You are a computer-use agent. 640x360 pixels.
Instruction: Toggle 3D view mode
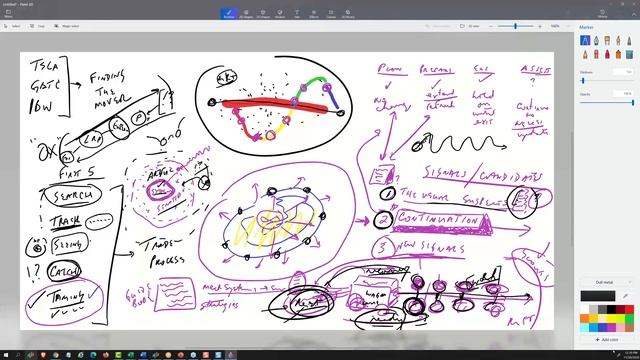(x=469, y=26)
